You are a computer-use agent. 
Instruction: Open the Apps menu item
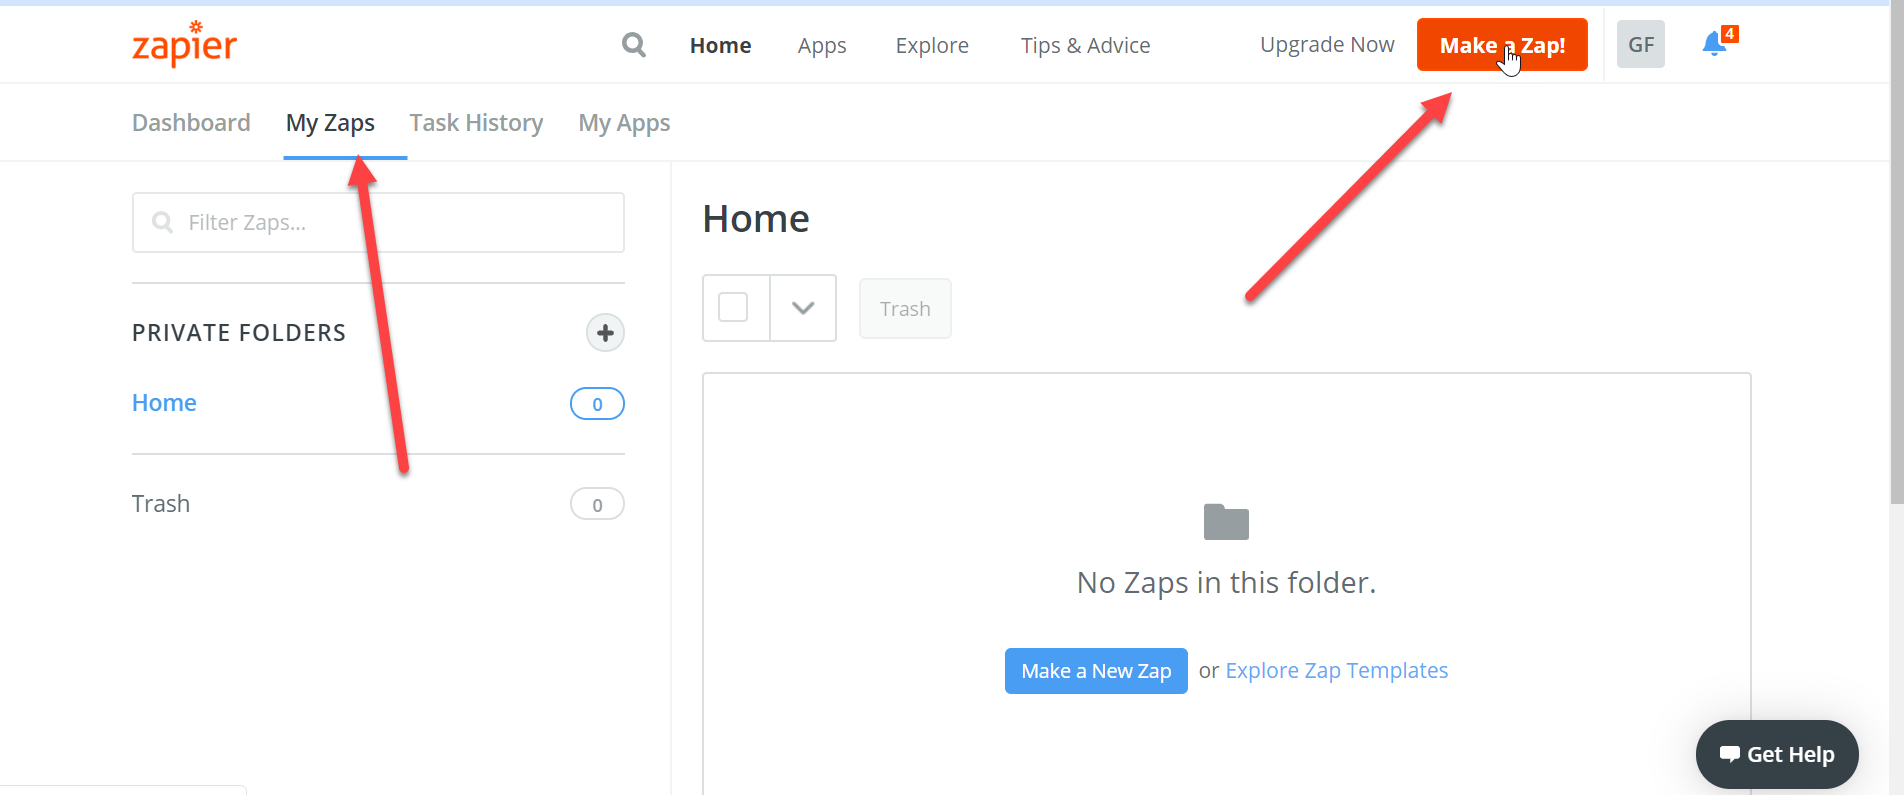(x=822, y=45)
